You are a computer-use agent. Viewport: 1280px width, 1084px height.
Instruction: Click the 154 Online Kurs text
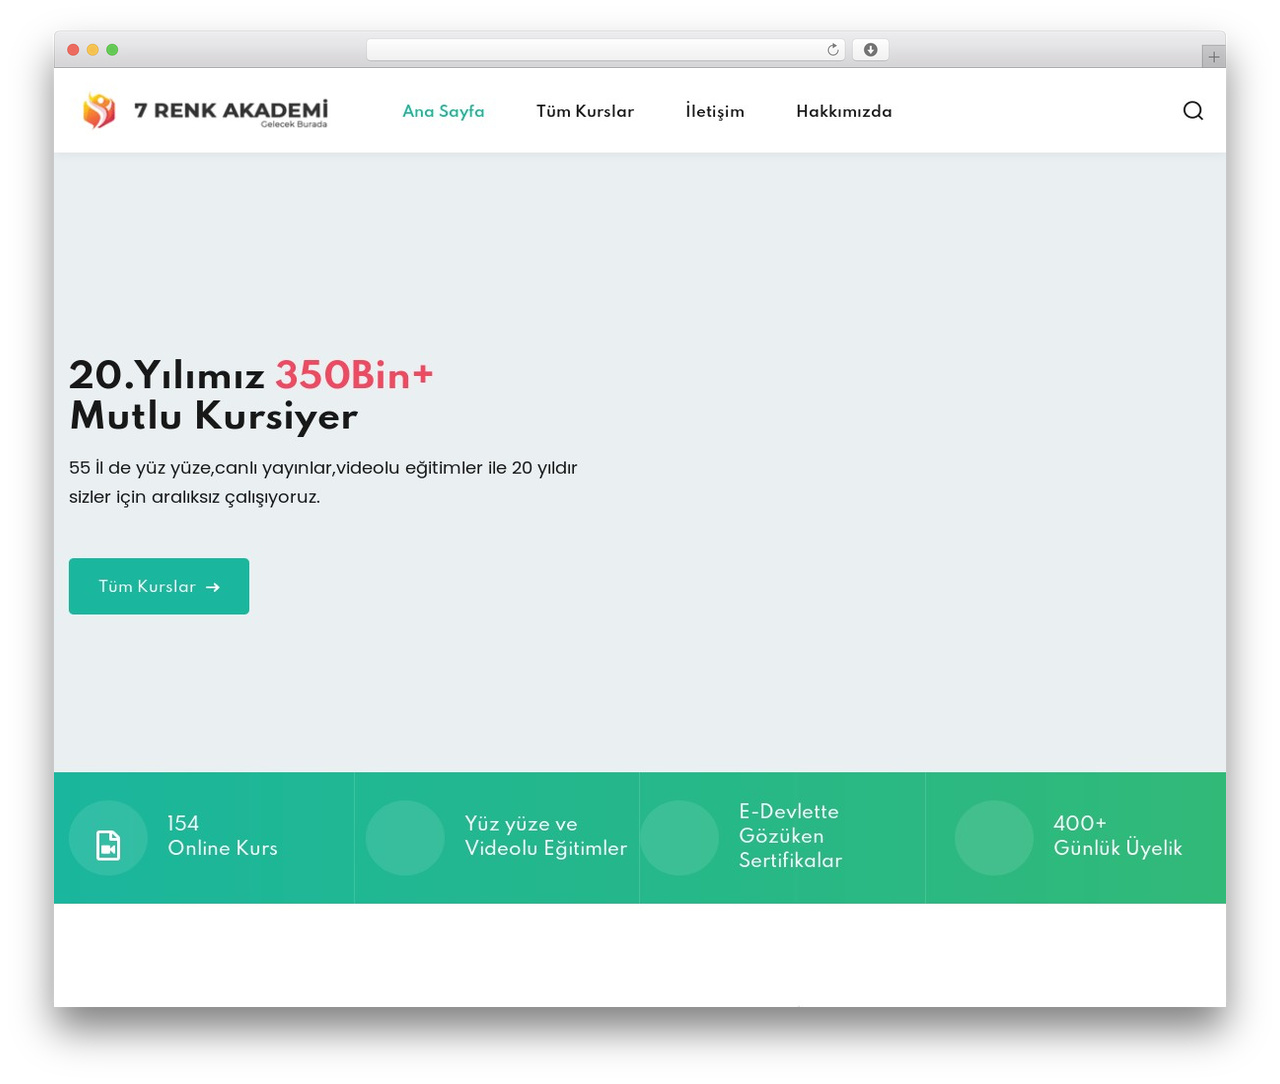(222, 836)
